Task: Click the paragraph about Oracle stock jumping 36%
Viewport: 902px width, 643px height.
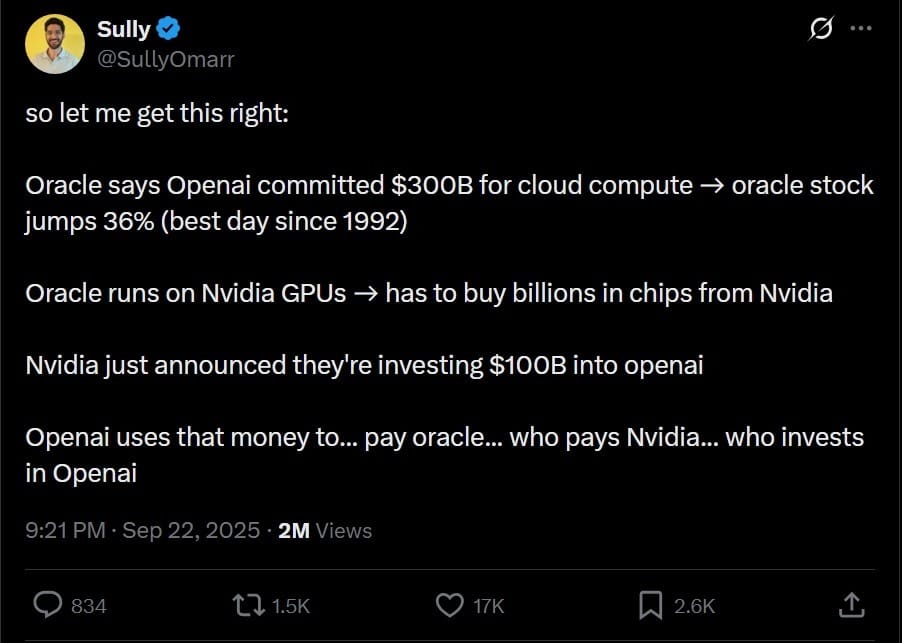Action: coord(449,202)
